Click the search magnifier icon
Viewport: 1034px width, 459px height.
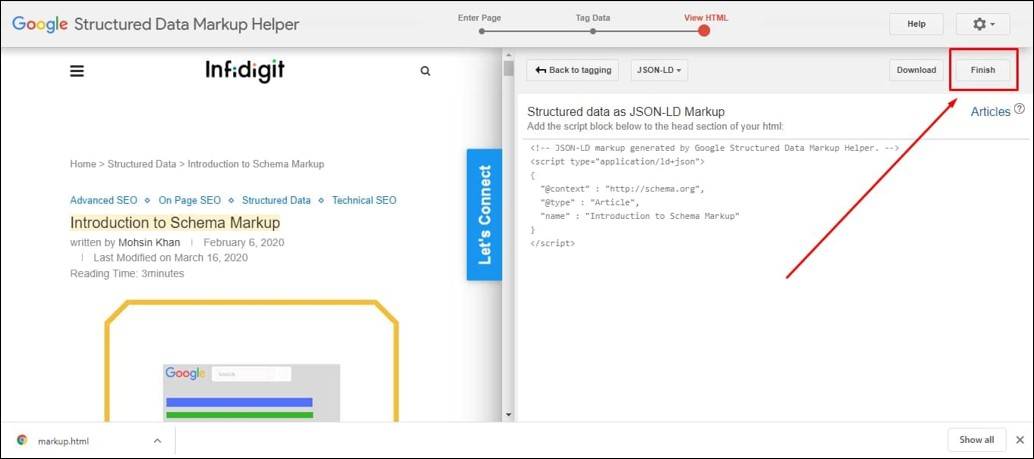pos(425,71)
